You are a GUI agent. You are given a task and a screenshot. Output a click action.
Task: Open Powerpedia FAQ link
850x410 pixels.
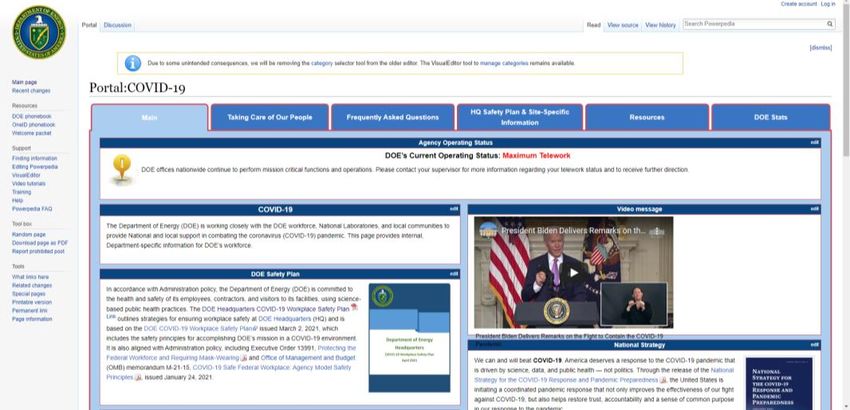point(32,209)
